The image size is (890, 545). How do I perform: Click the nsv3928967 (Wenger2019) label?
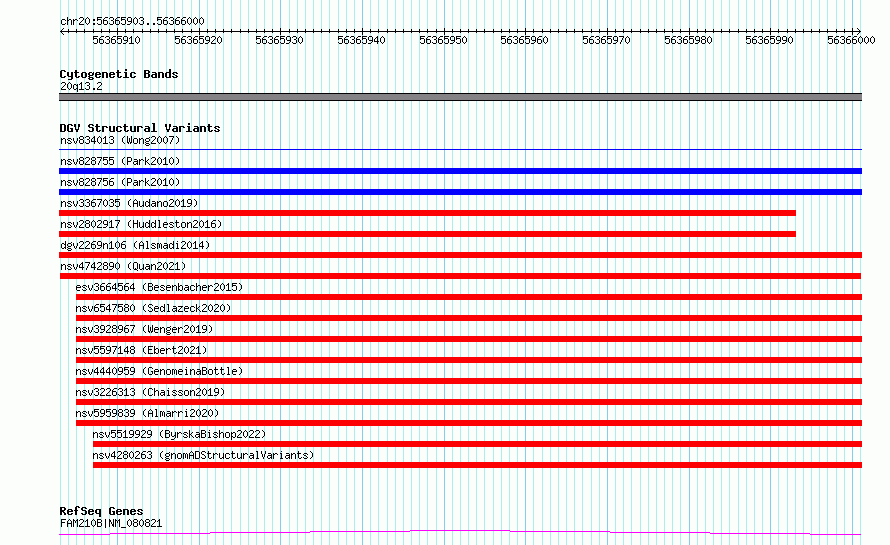click(x=144, y=329)
